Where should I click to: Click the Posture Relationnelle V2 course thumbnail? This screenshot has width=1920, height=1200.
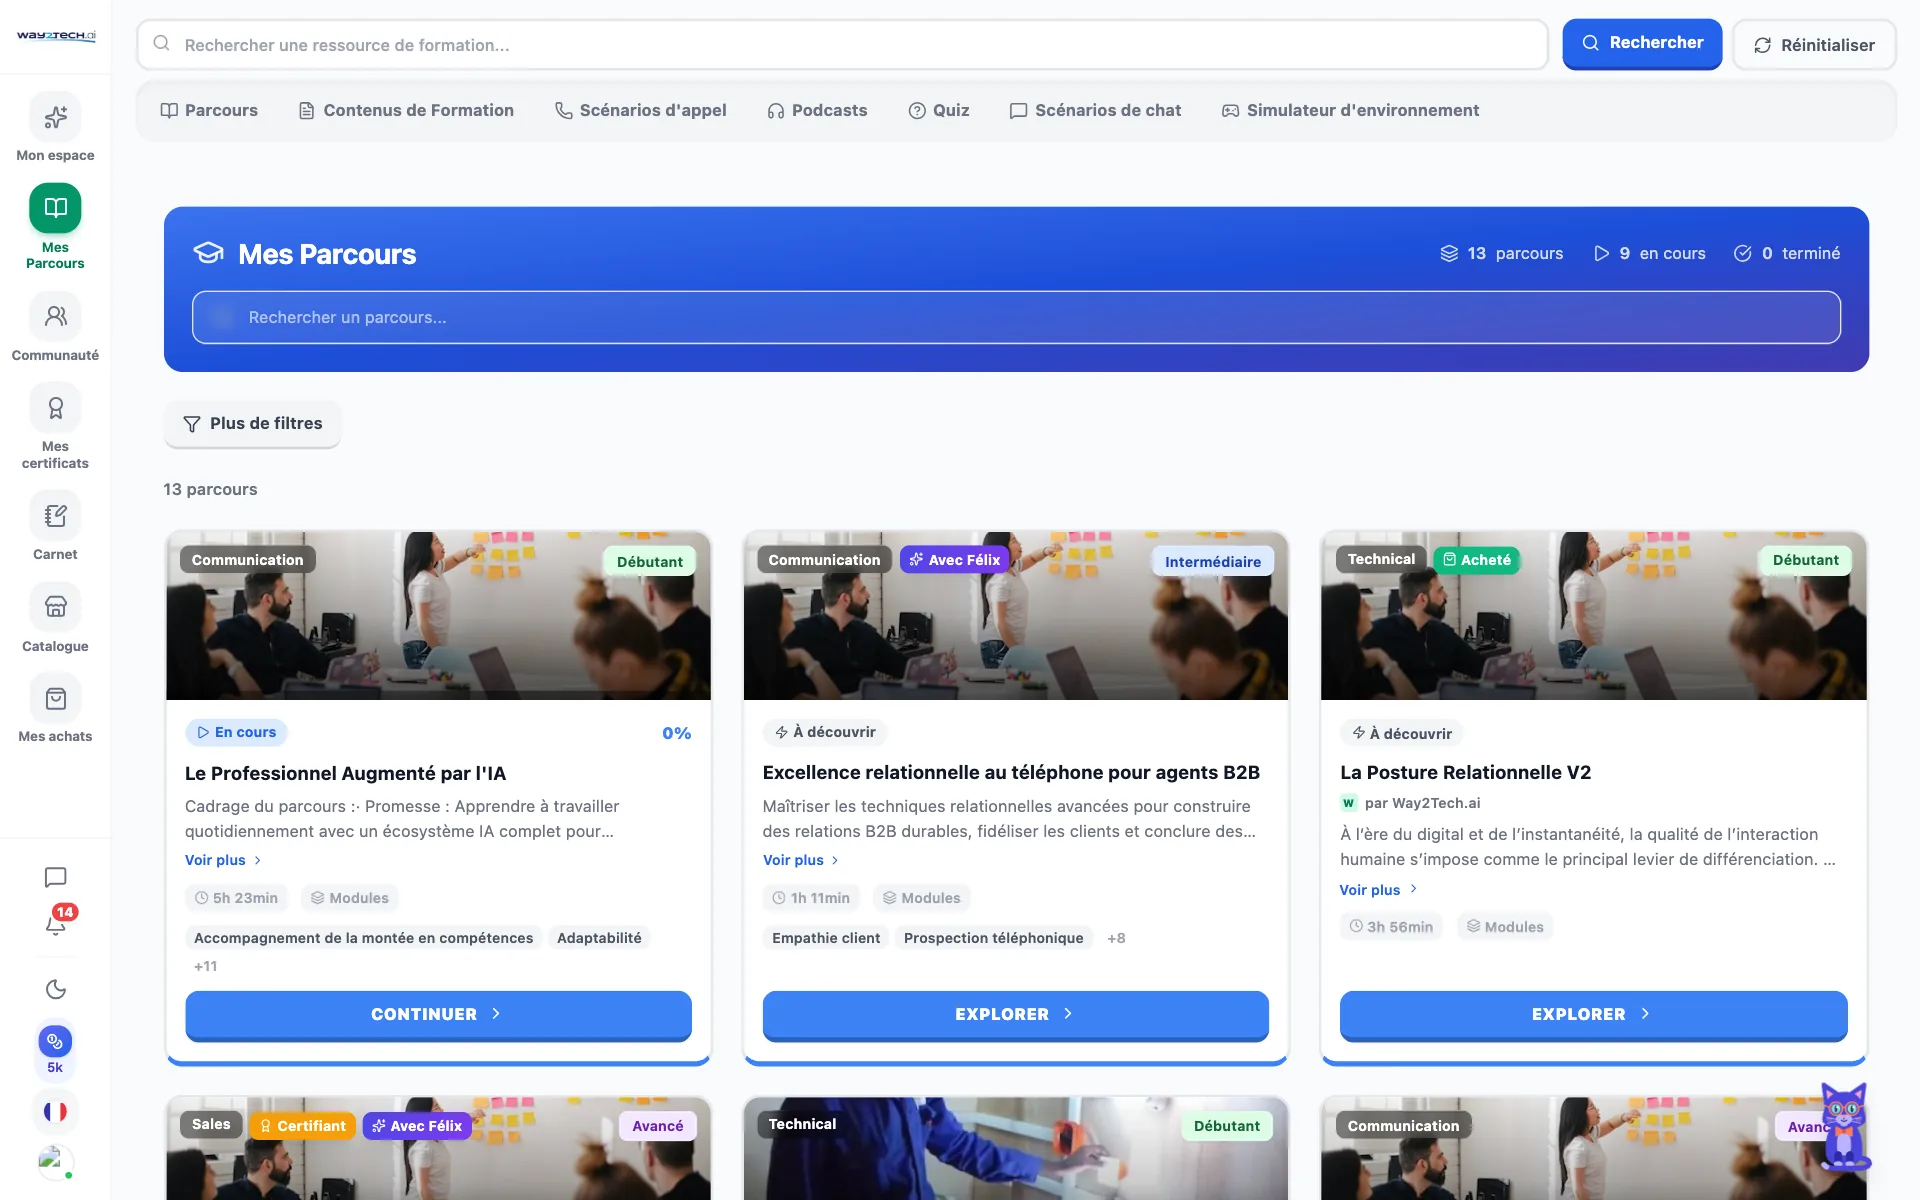pyautogui.click(x=1593, y=616)
